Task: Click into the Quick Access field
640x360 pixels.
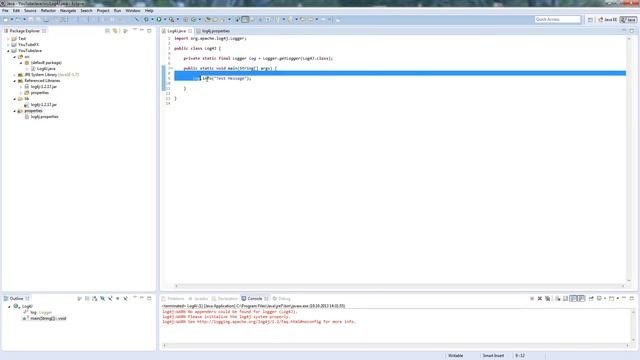Action: pyautogui.click(x=558, y=20)
